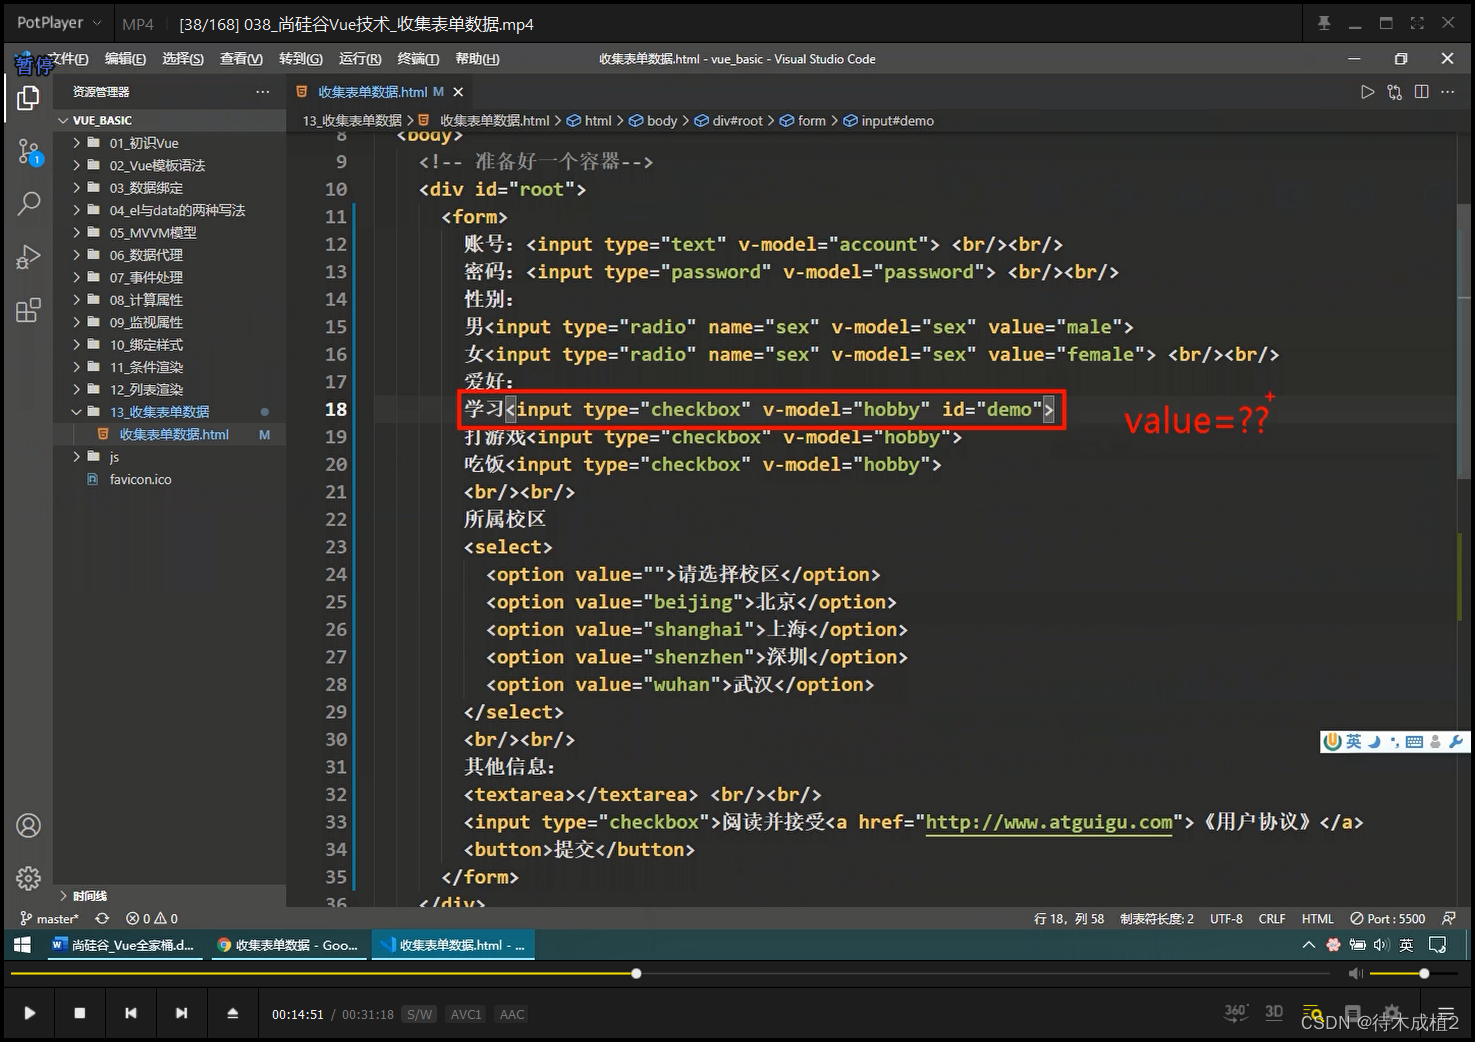The image size is (1475, 1042).
Task: Stop playback with the stop button
Action: click(x=80, y=1013)
